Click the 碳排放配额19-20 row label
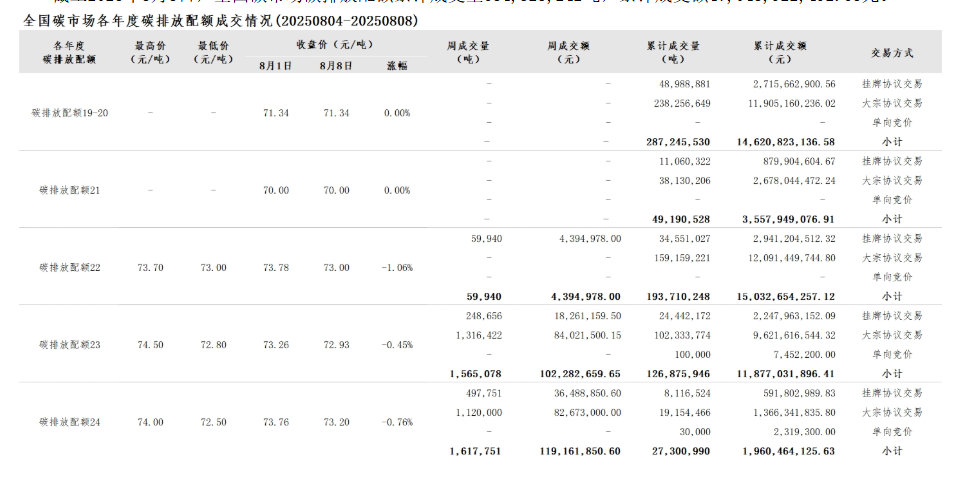Image resolution: width=960 pixels, height=477 pixels. point(70,113)
